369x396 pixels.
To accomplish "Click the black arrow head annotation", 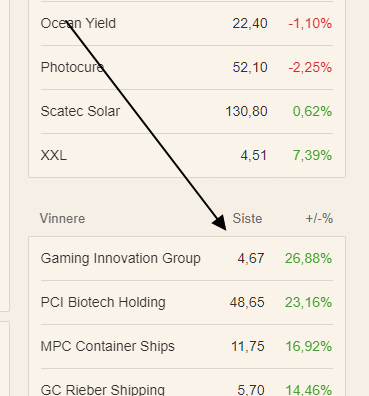I will (221, 222).
